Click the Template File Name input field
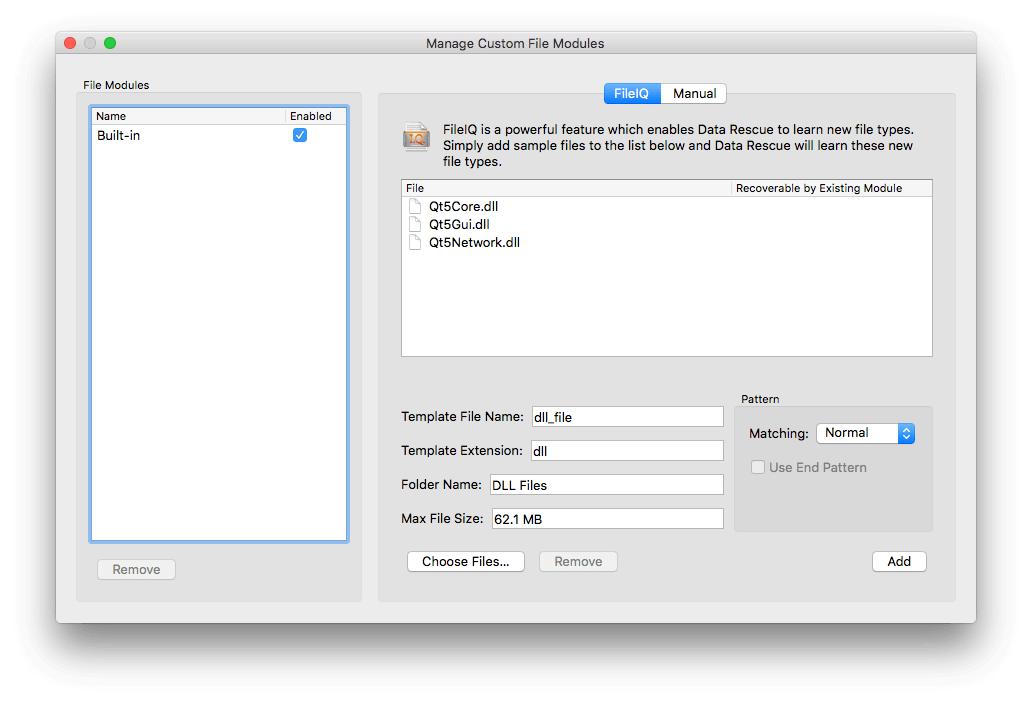1032x703 pixels. (627, 416)
